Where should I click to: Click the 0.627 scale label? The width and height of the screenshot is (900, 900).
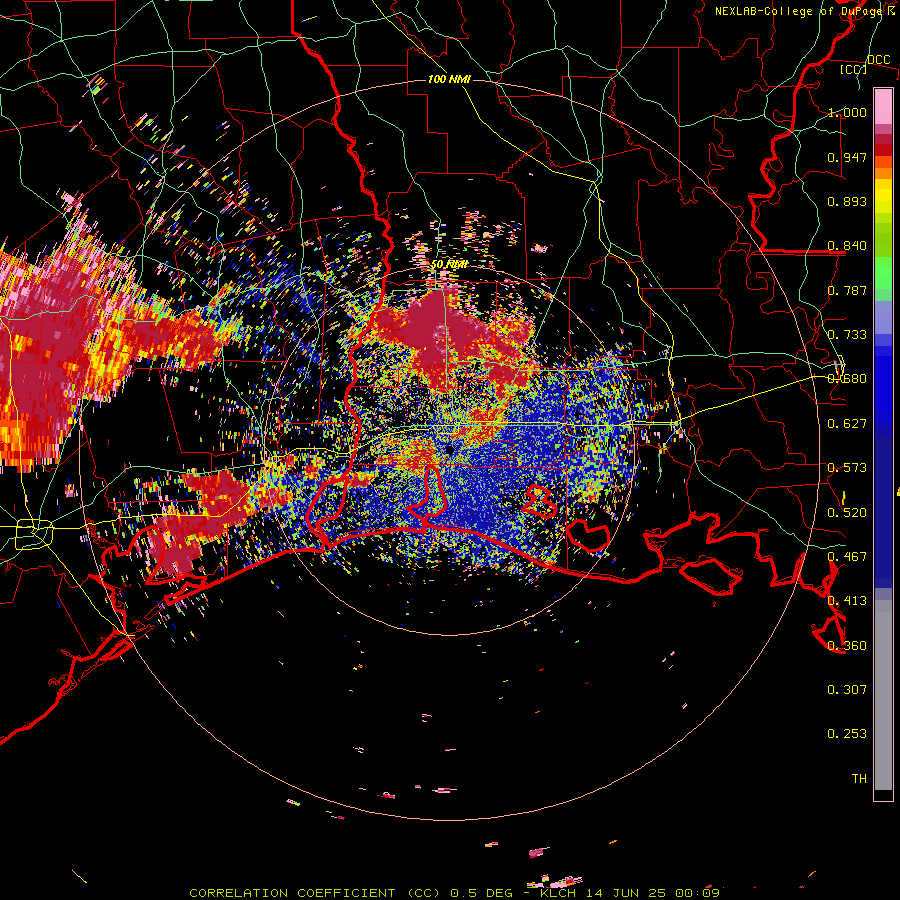coord(847,424)
